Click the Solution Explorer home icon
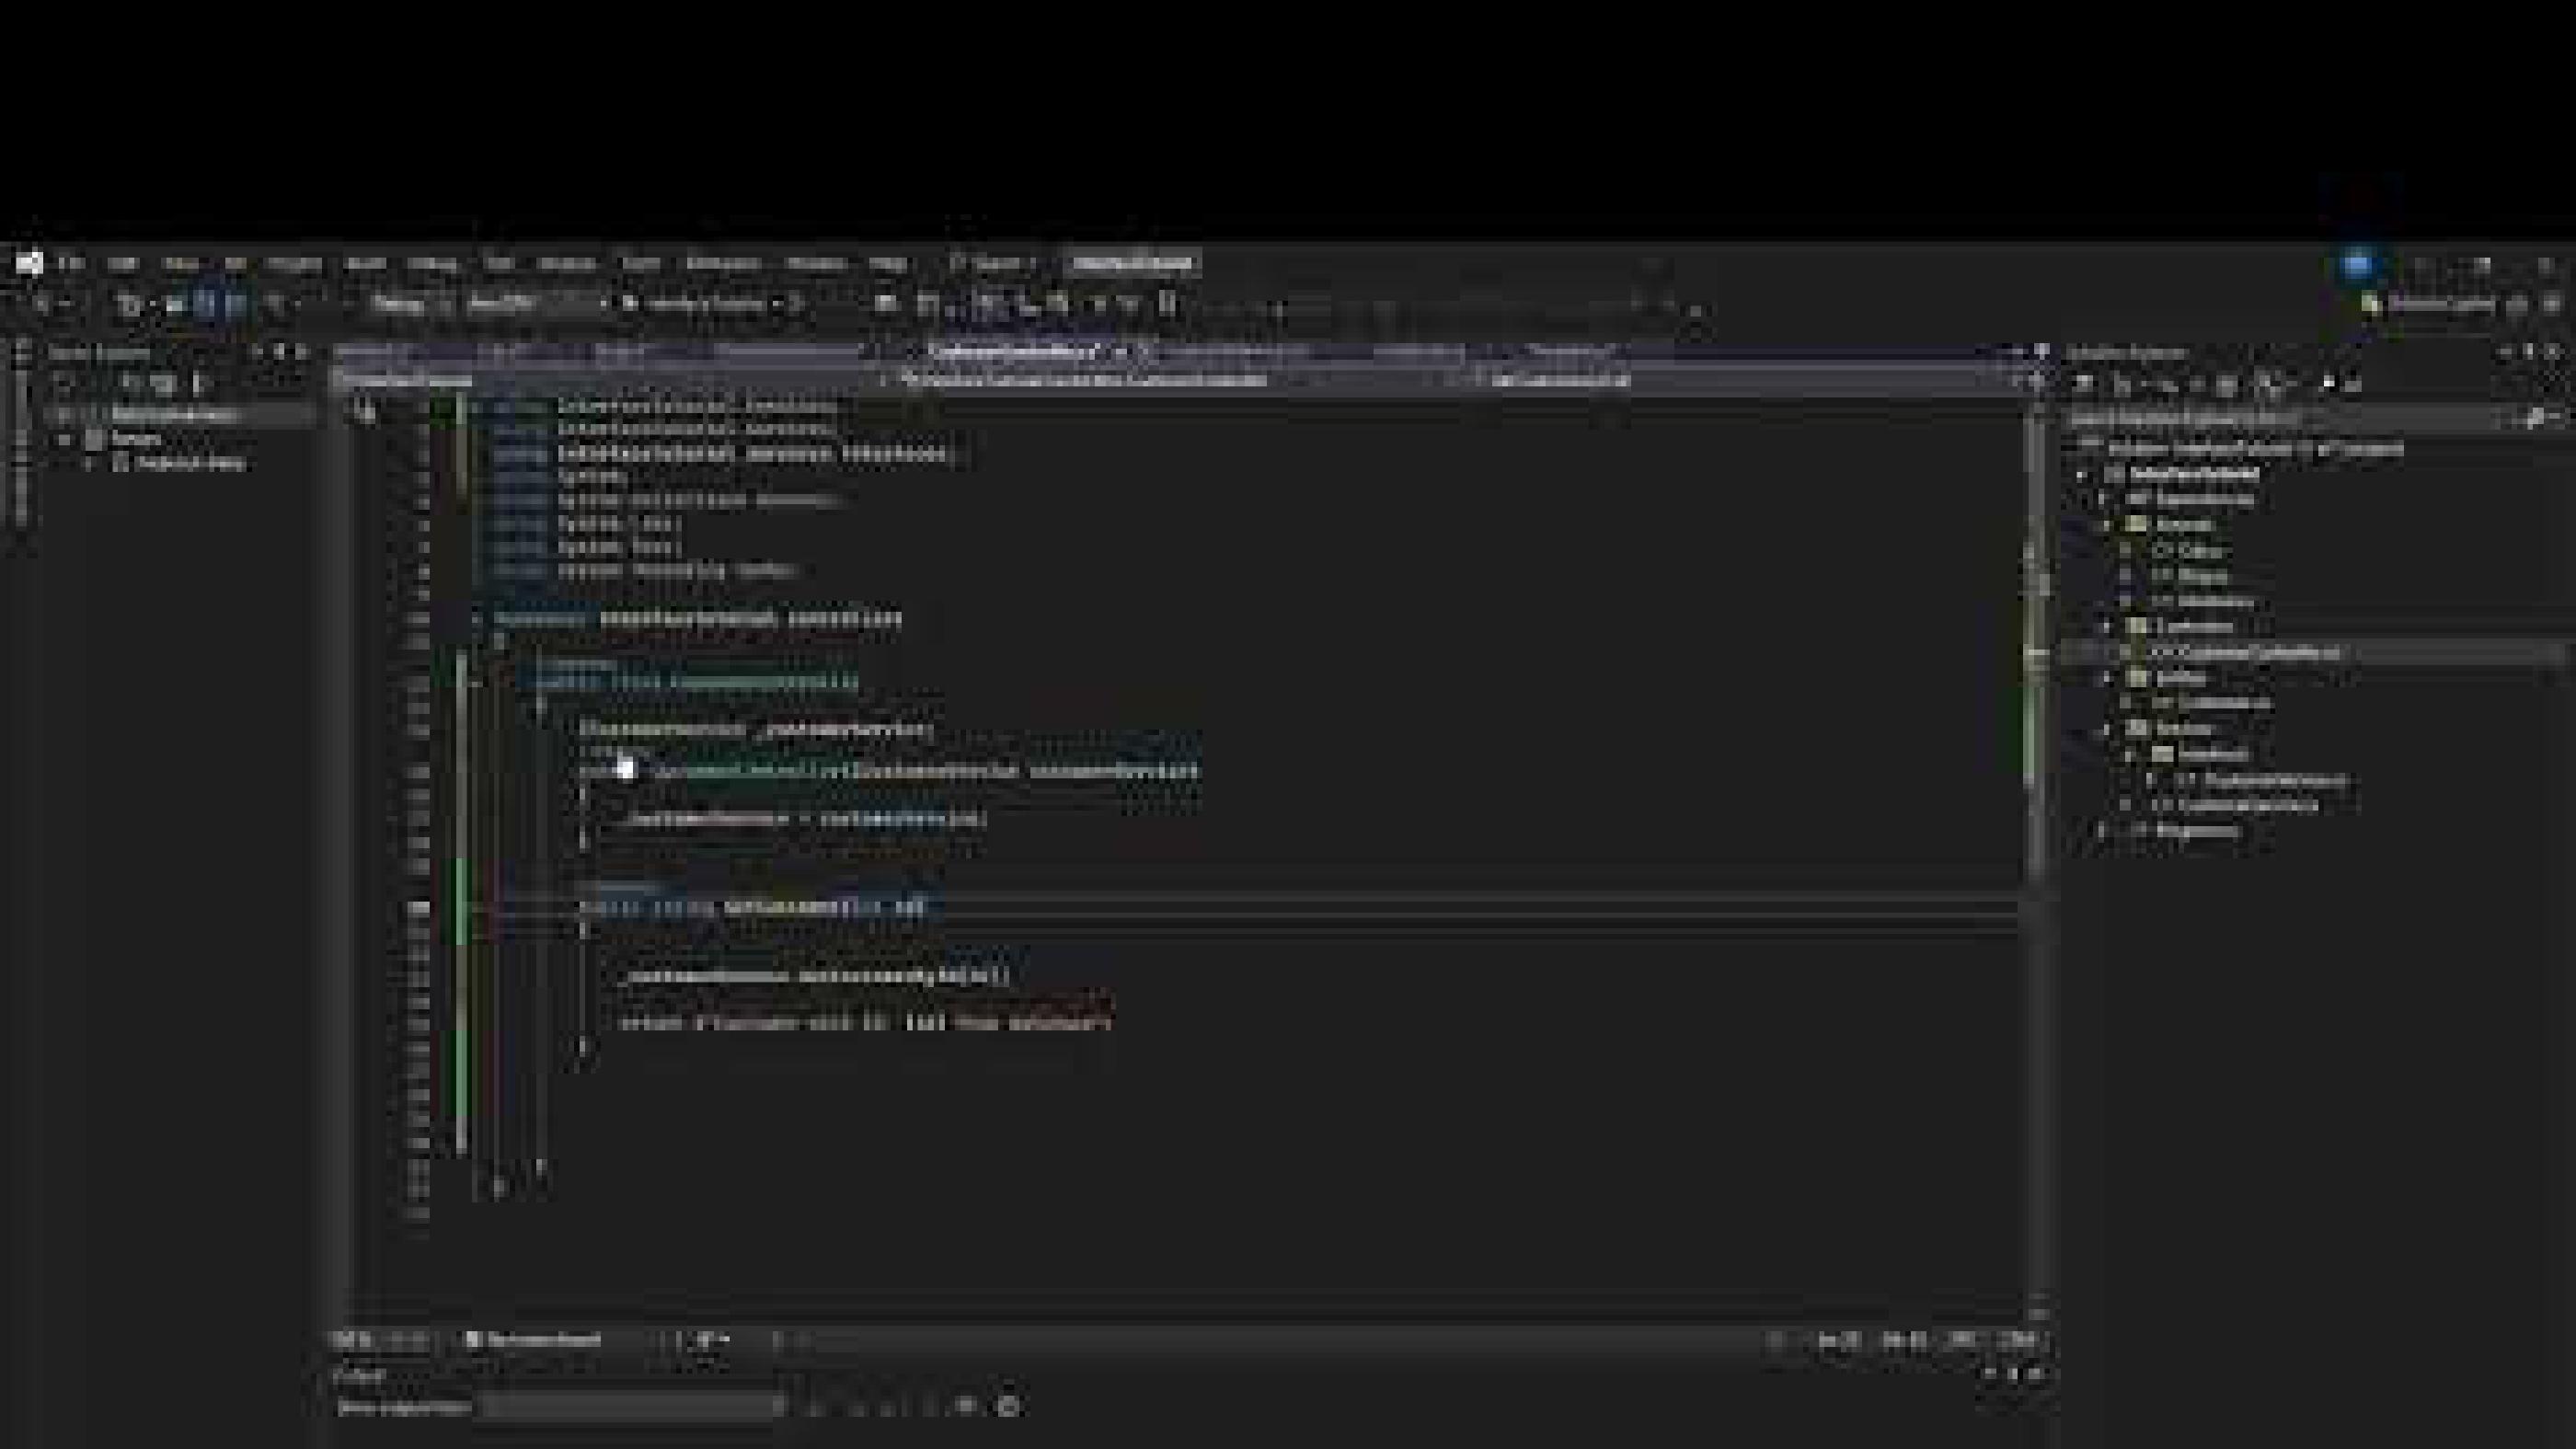The height and width of the screenshot is (1449, 2576). pyautogui.click(x=2084, y=384)
